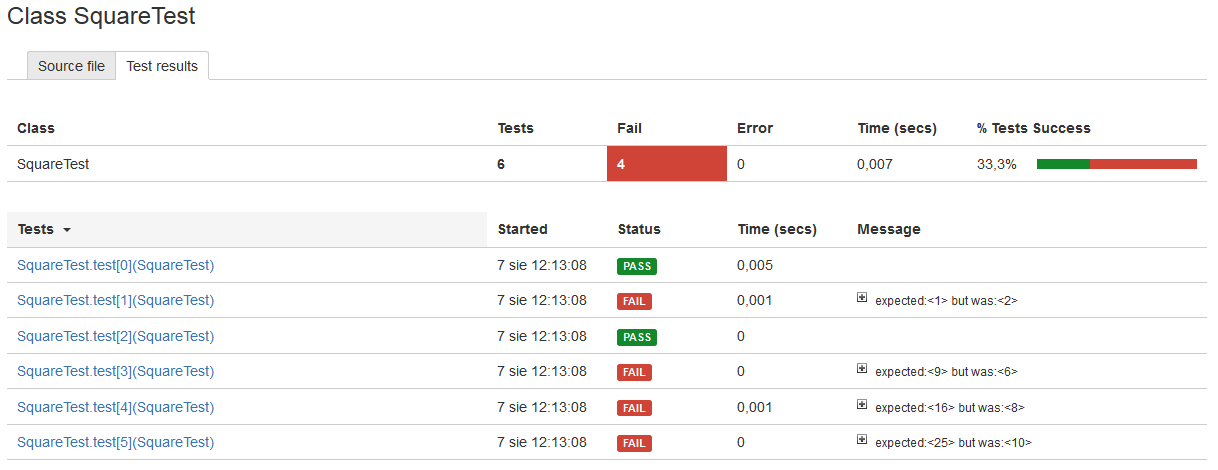Click the Status column header

coord(639,229)
